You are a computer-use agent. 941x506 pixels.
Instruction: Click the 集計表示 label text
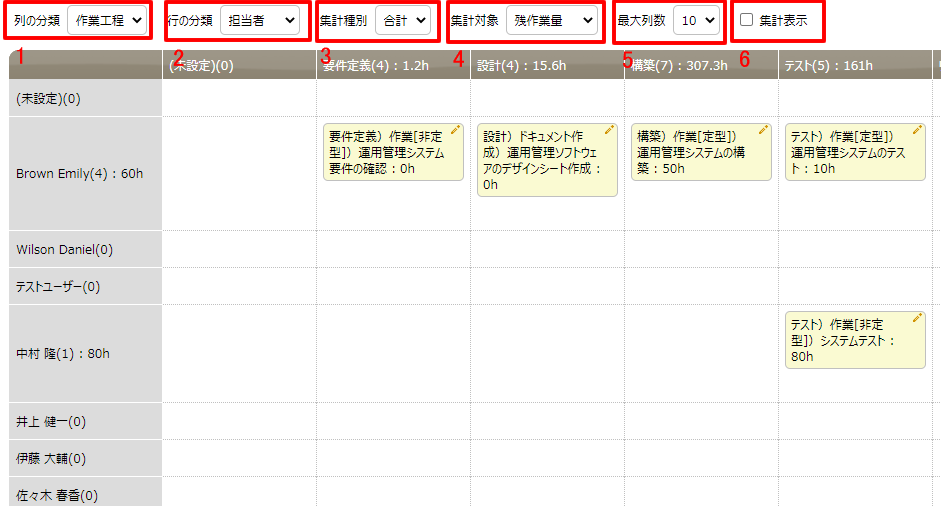tap(783, 20)
